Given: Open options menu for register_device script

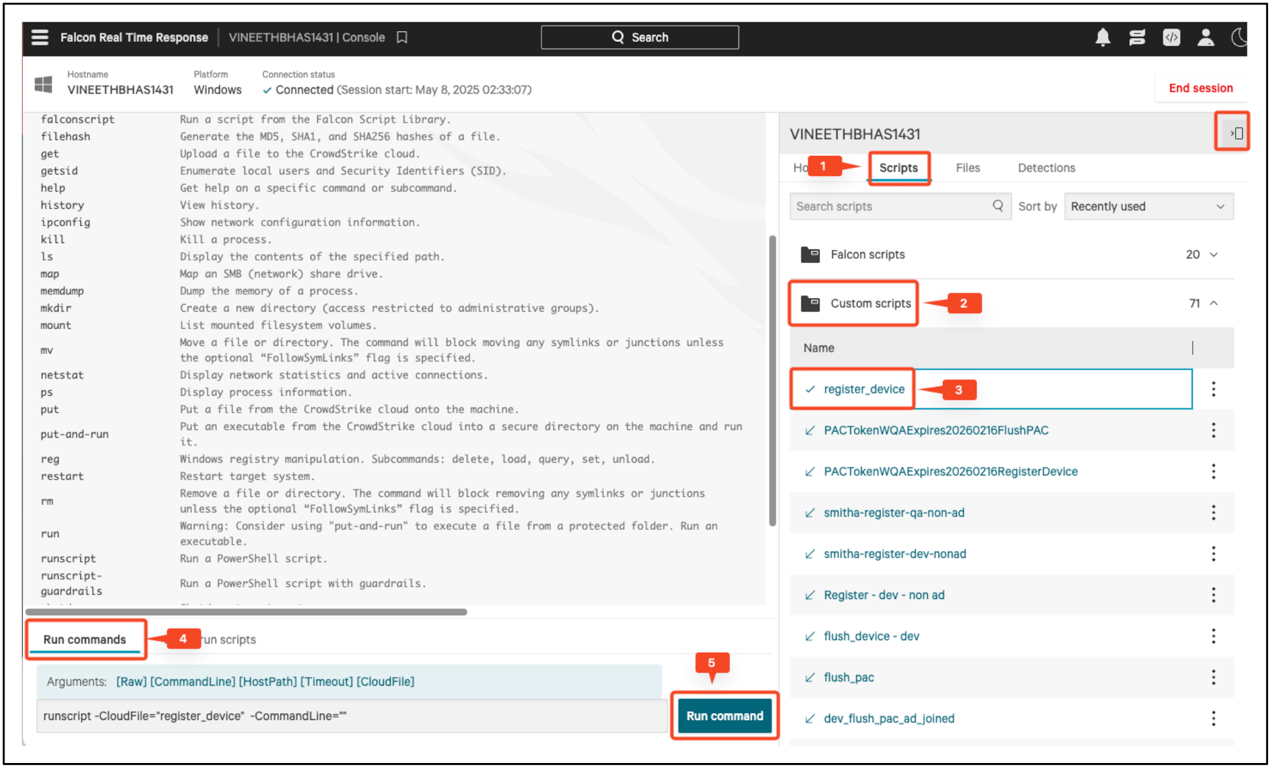Looking at the screenshot, I should (1214, 389).
